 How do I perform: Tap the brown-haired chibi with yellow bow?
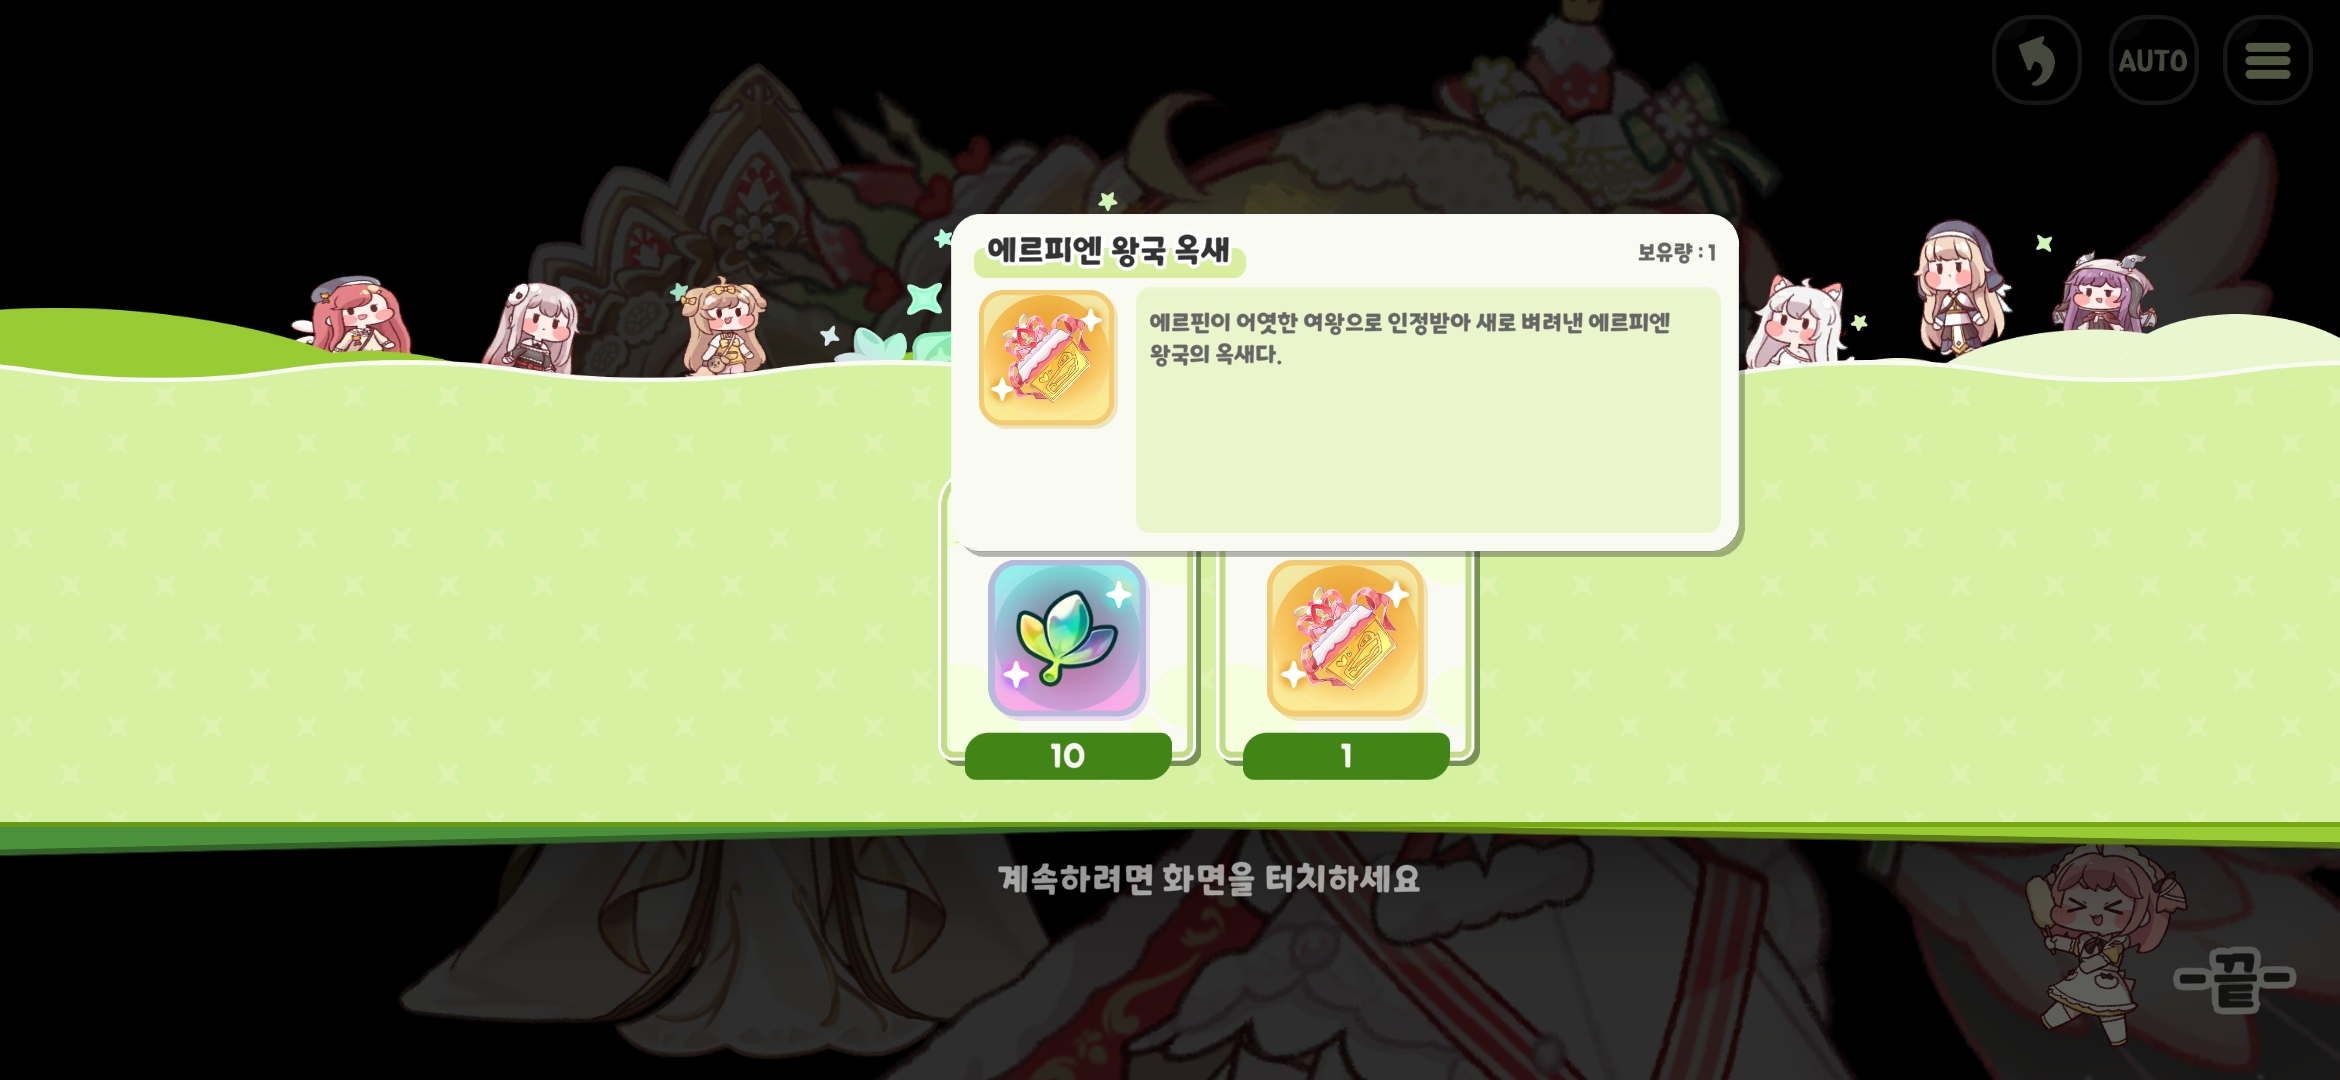coord(722,326)
